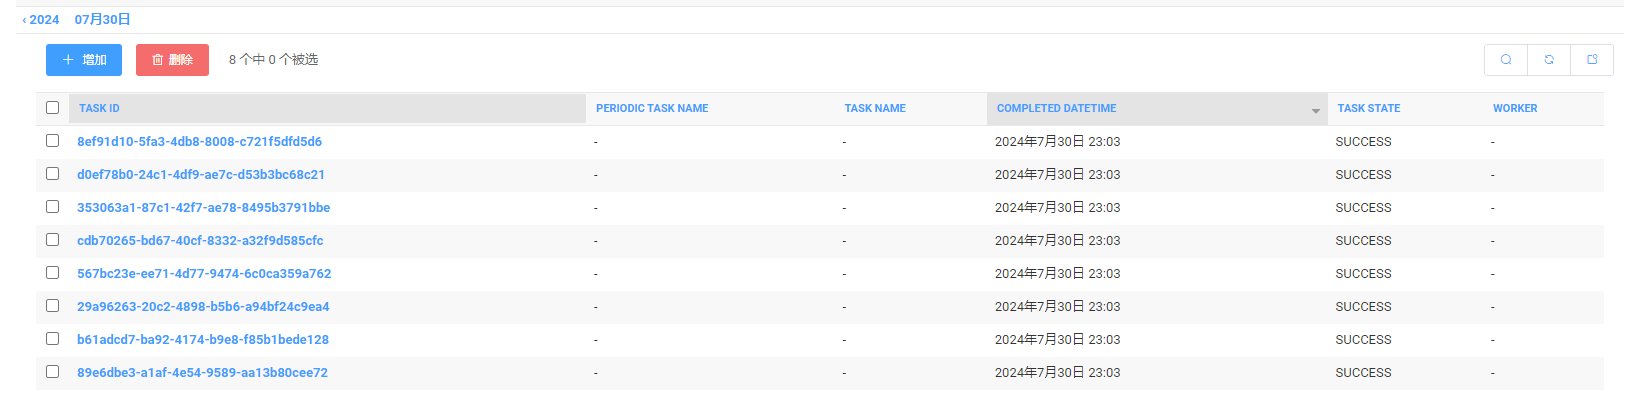Image resolution: width=1651 pixels, height=409 pixels.
Task: Click the search magnifier icon
Action: click(x=1505, y=60)
